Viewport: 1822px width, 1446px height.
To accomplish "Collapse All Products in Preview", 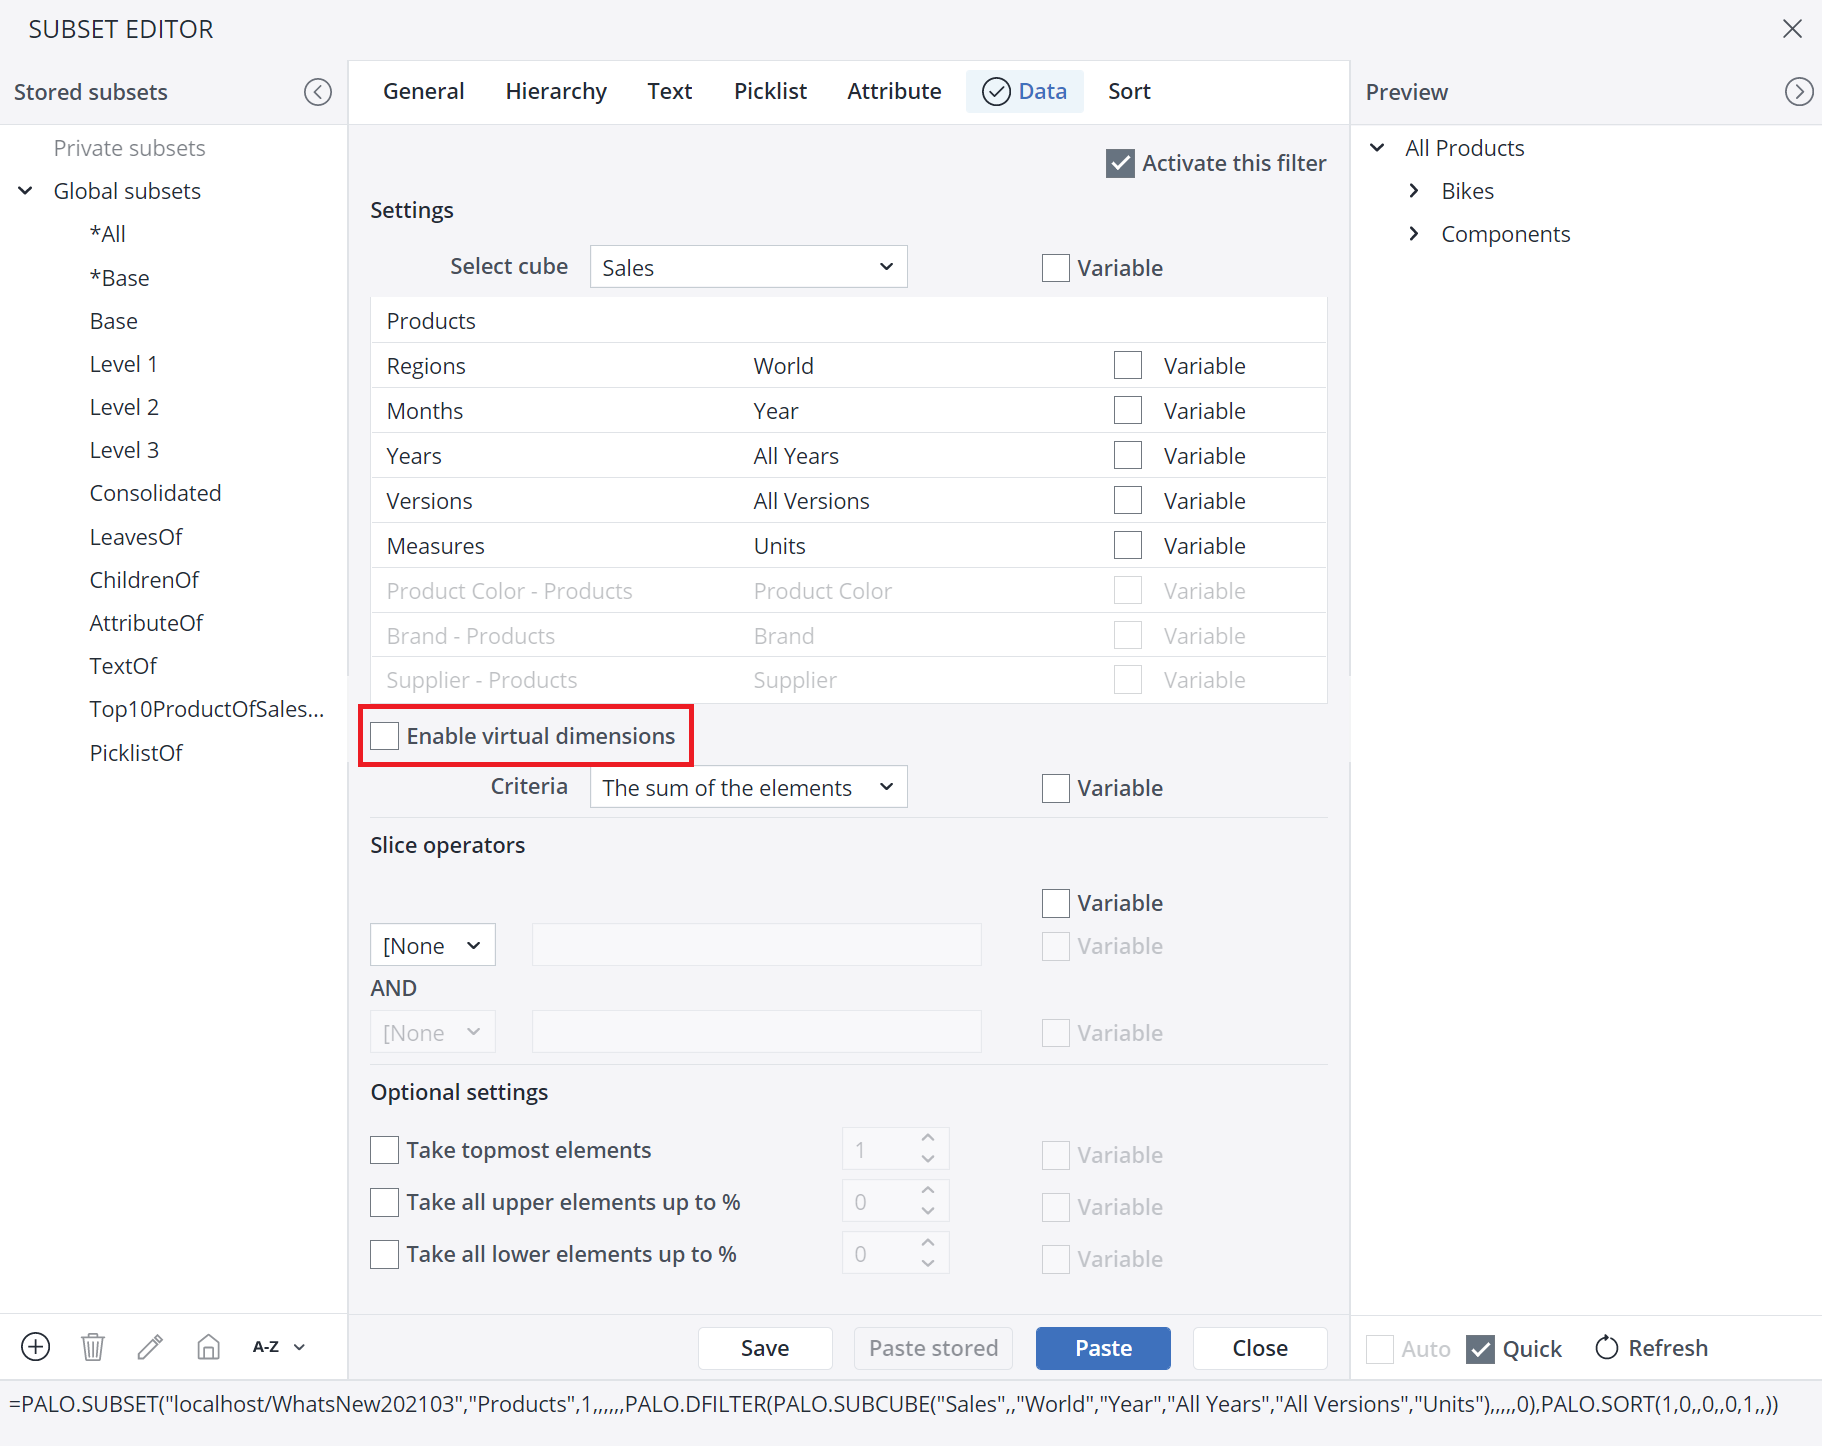I will [x=1377, y=148].
